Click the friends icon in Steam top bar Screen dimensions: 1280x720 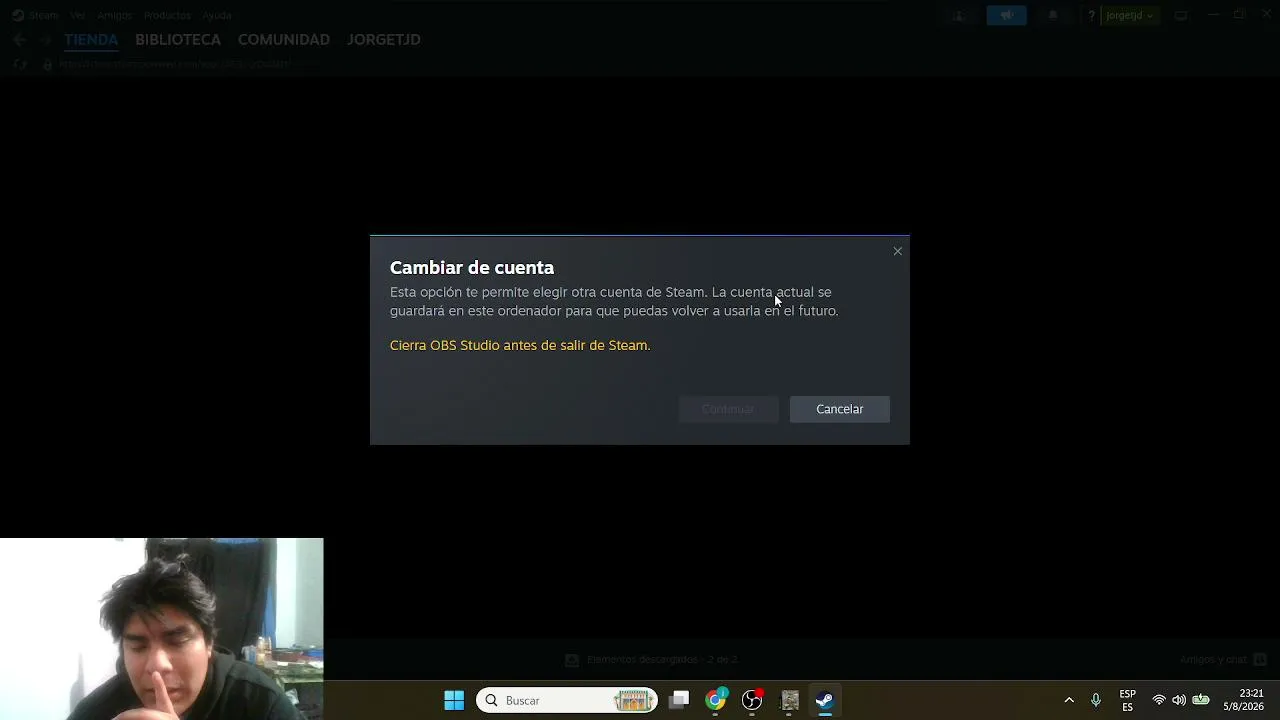958,15
